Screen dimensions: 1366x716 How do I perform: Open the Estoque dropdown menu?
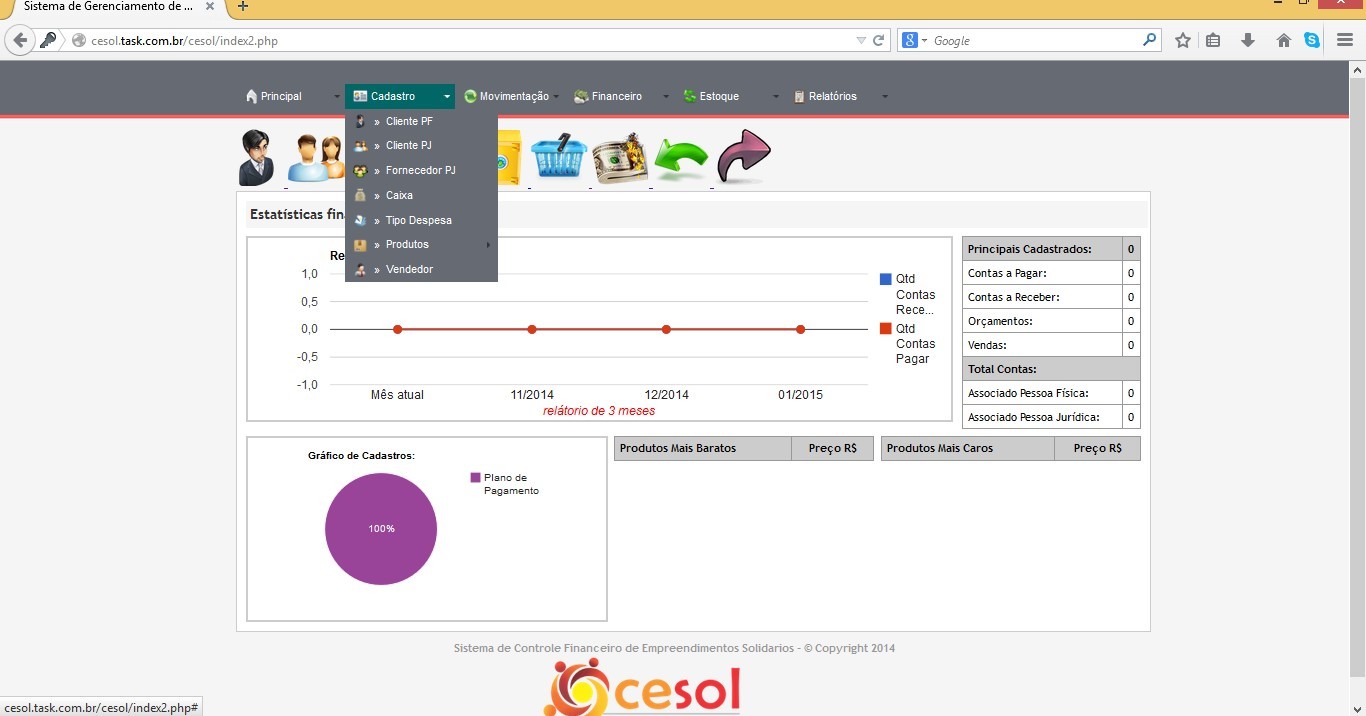[719, 97]
